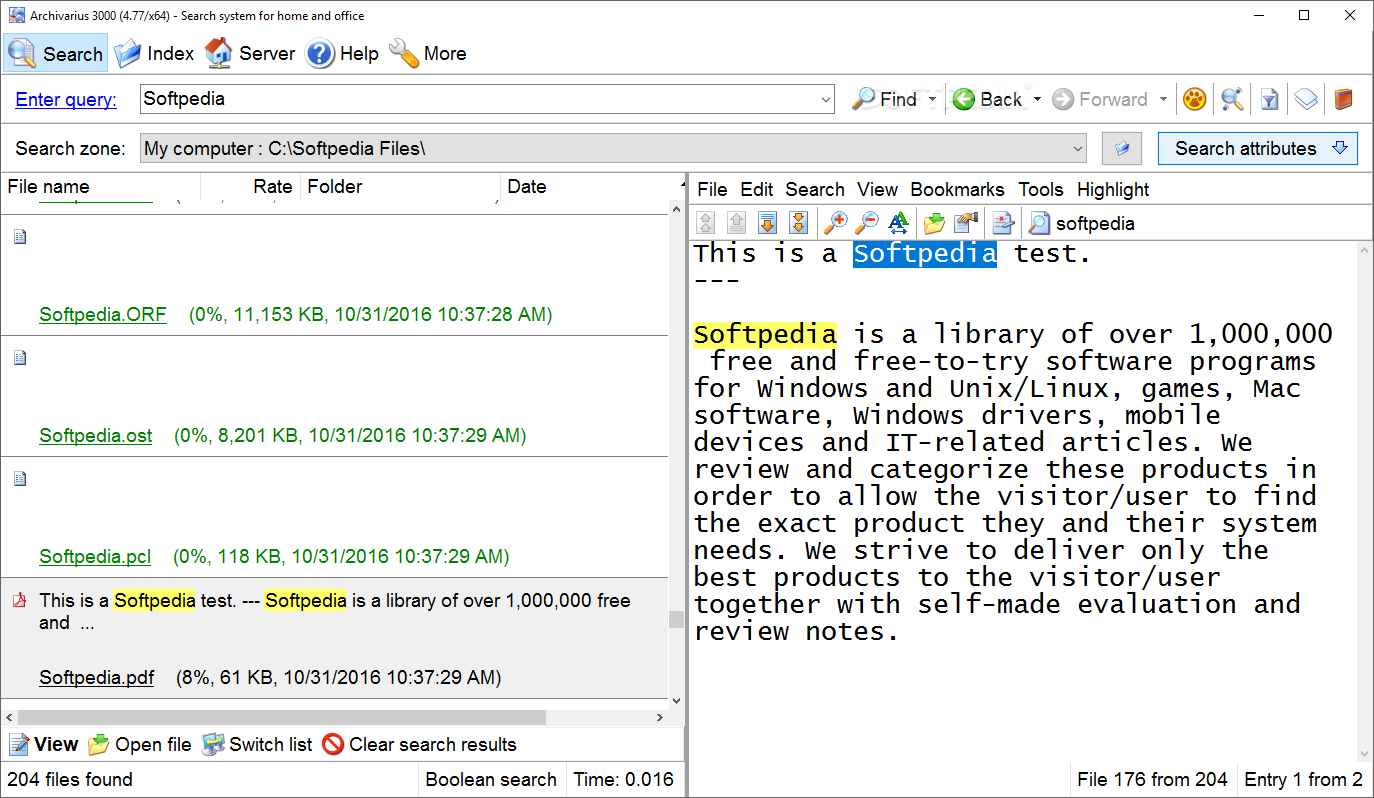Click the Boolean search status bar entry
This screenshot has width=1374, height=798.
(491, 780)
